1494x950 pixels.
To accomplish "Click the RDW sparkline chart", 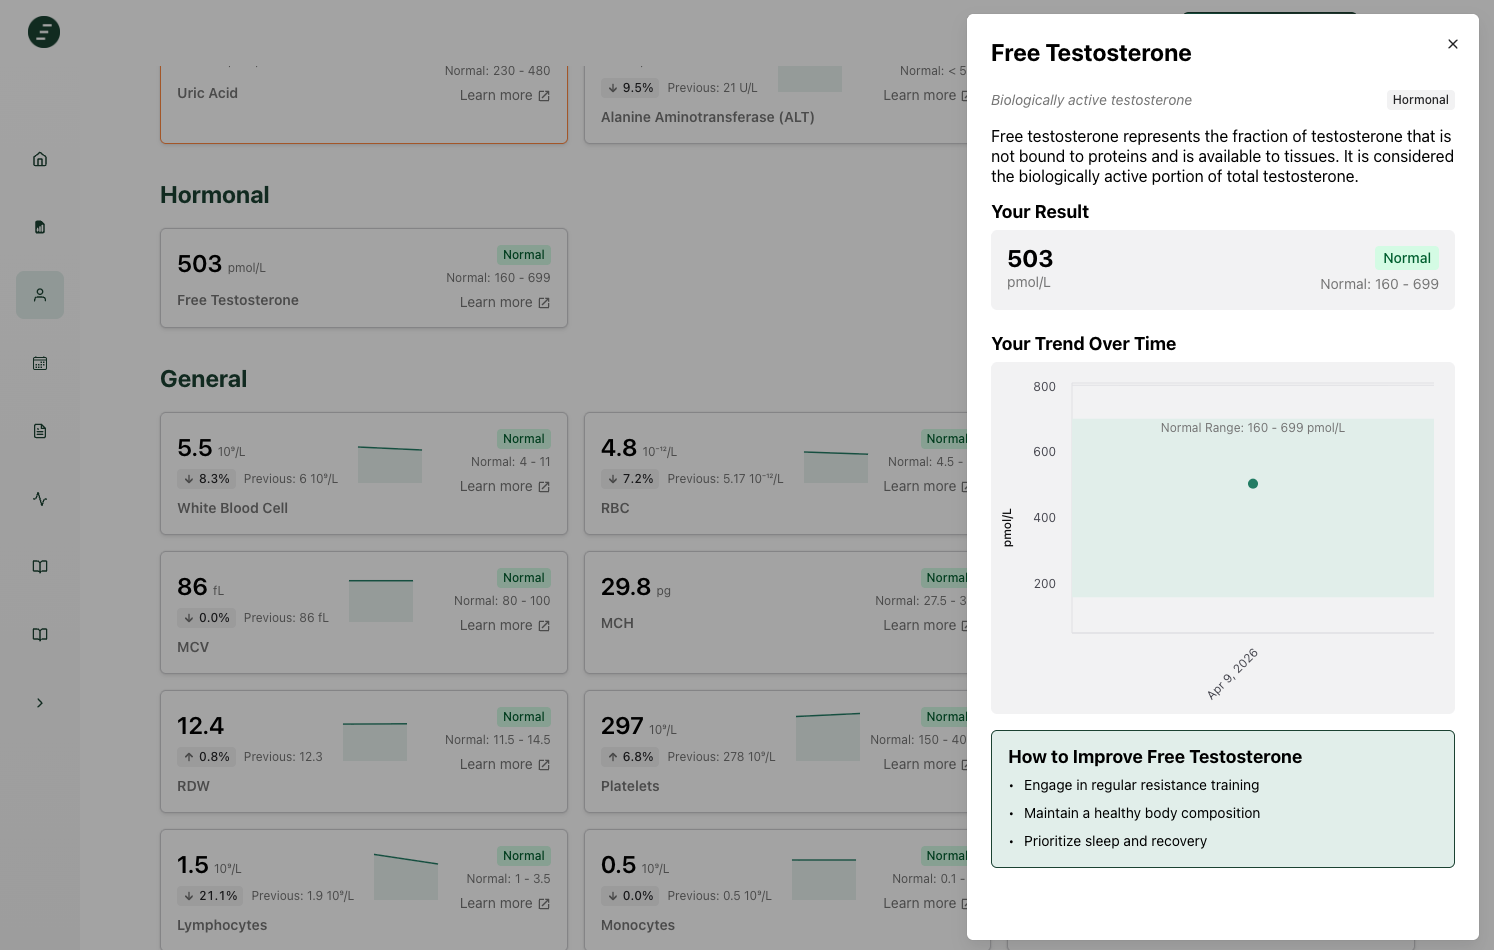I will pos(375,742).
